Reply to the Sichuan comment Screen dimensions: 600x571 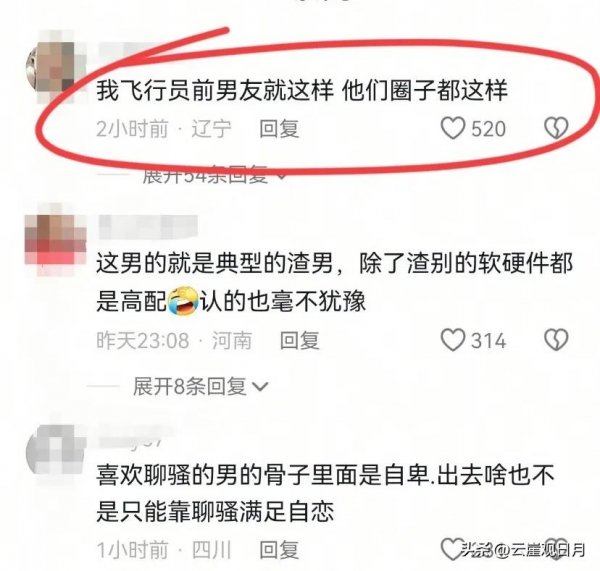(279, 550)
